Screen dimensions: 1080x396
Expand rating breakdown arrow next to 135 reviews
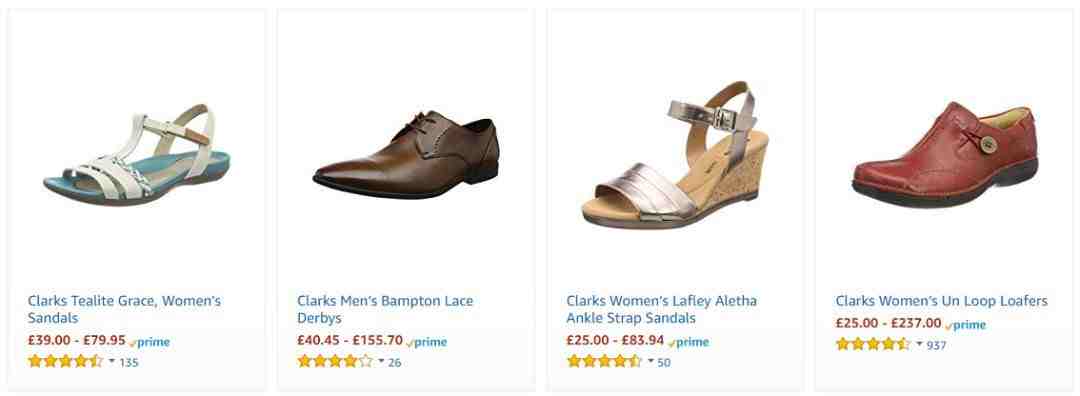click(112, 361)
